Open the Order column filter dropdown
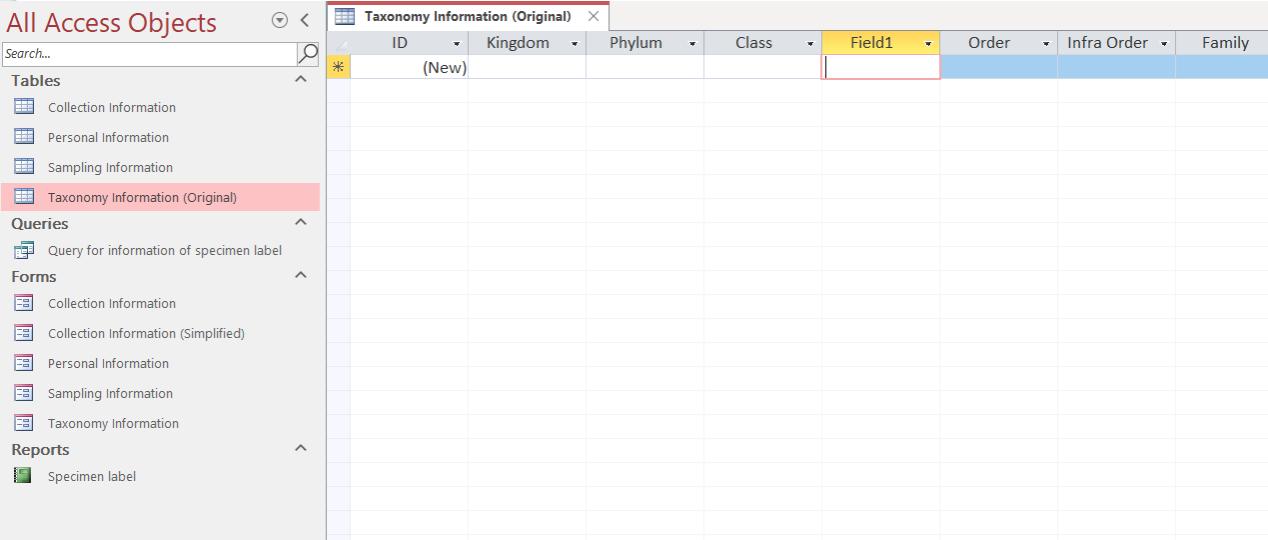This screenshot has height=540, width=1268. click(x=1047, y=44)
